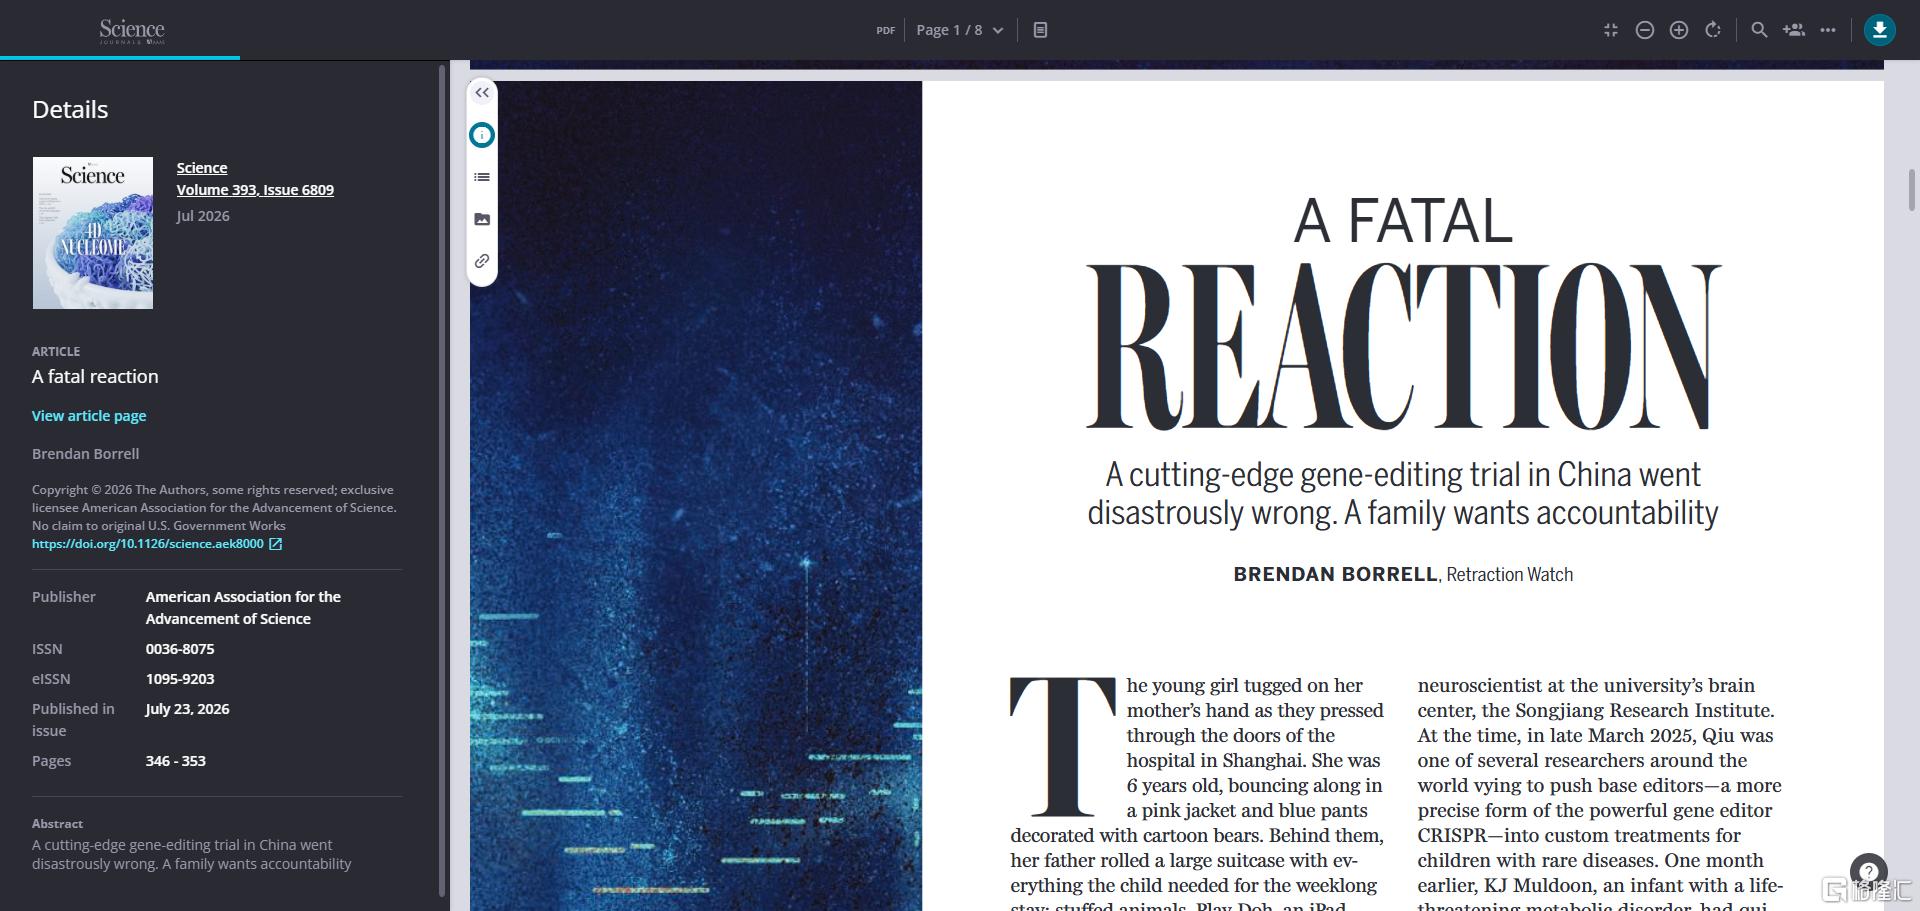1920x911 pixels.
Task: Click View article page link
Action: click(89, 416)
